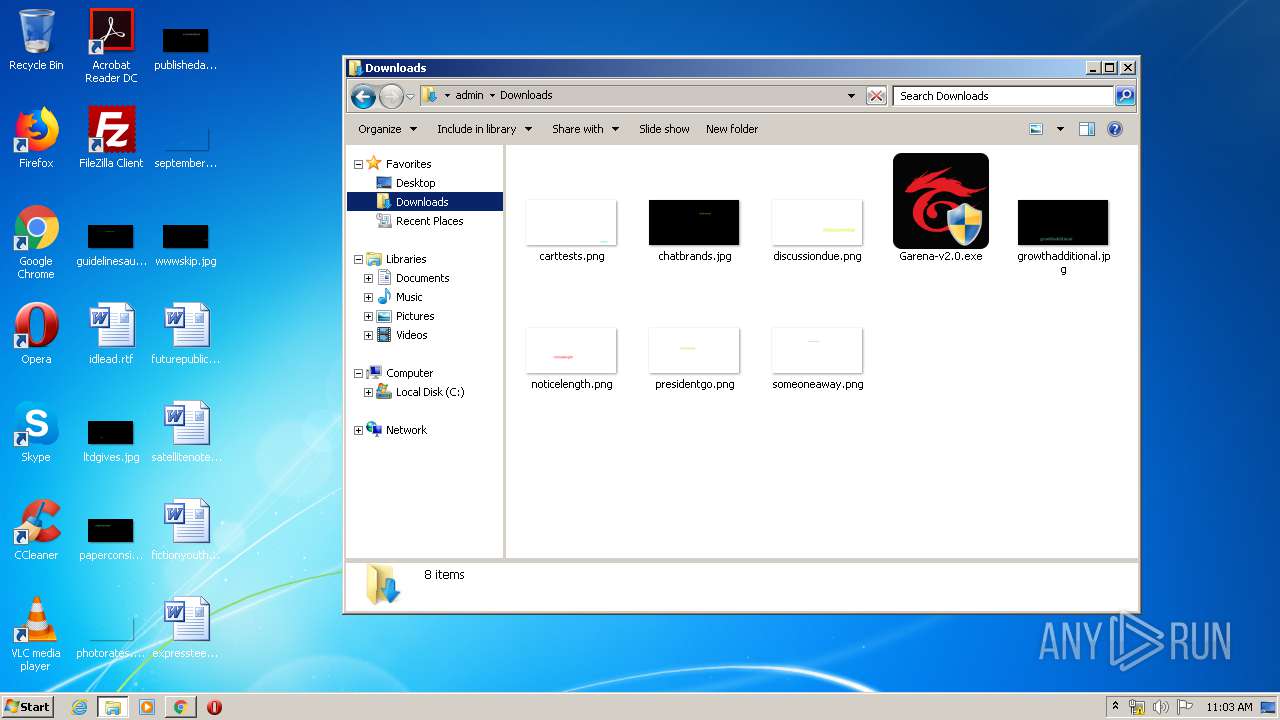Select Garena-v2.0.exe in Downloads
This screenshot has width=1280, height=720.
(x=941, y=208)
